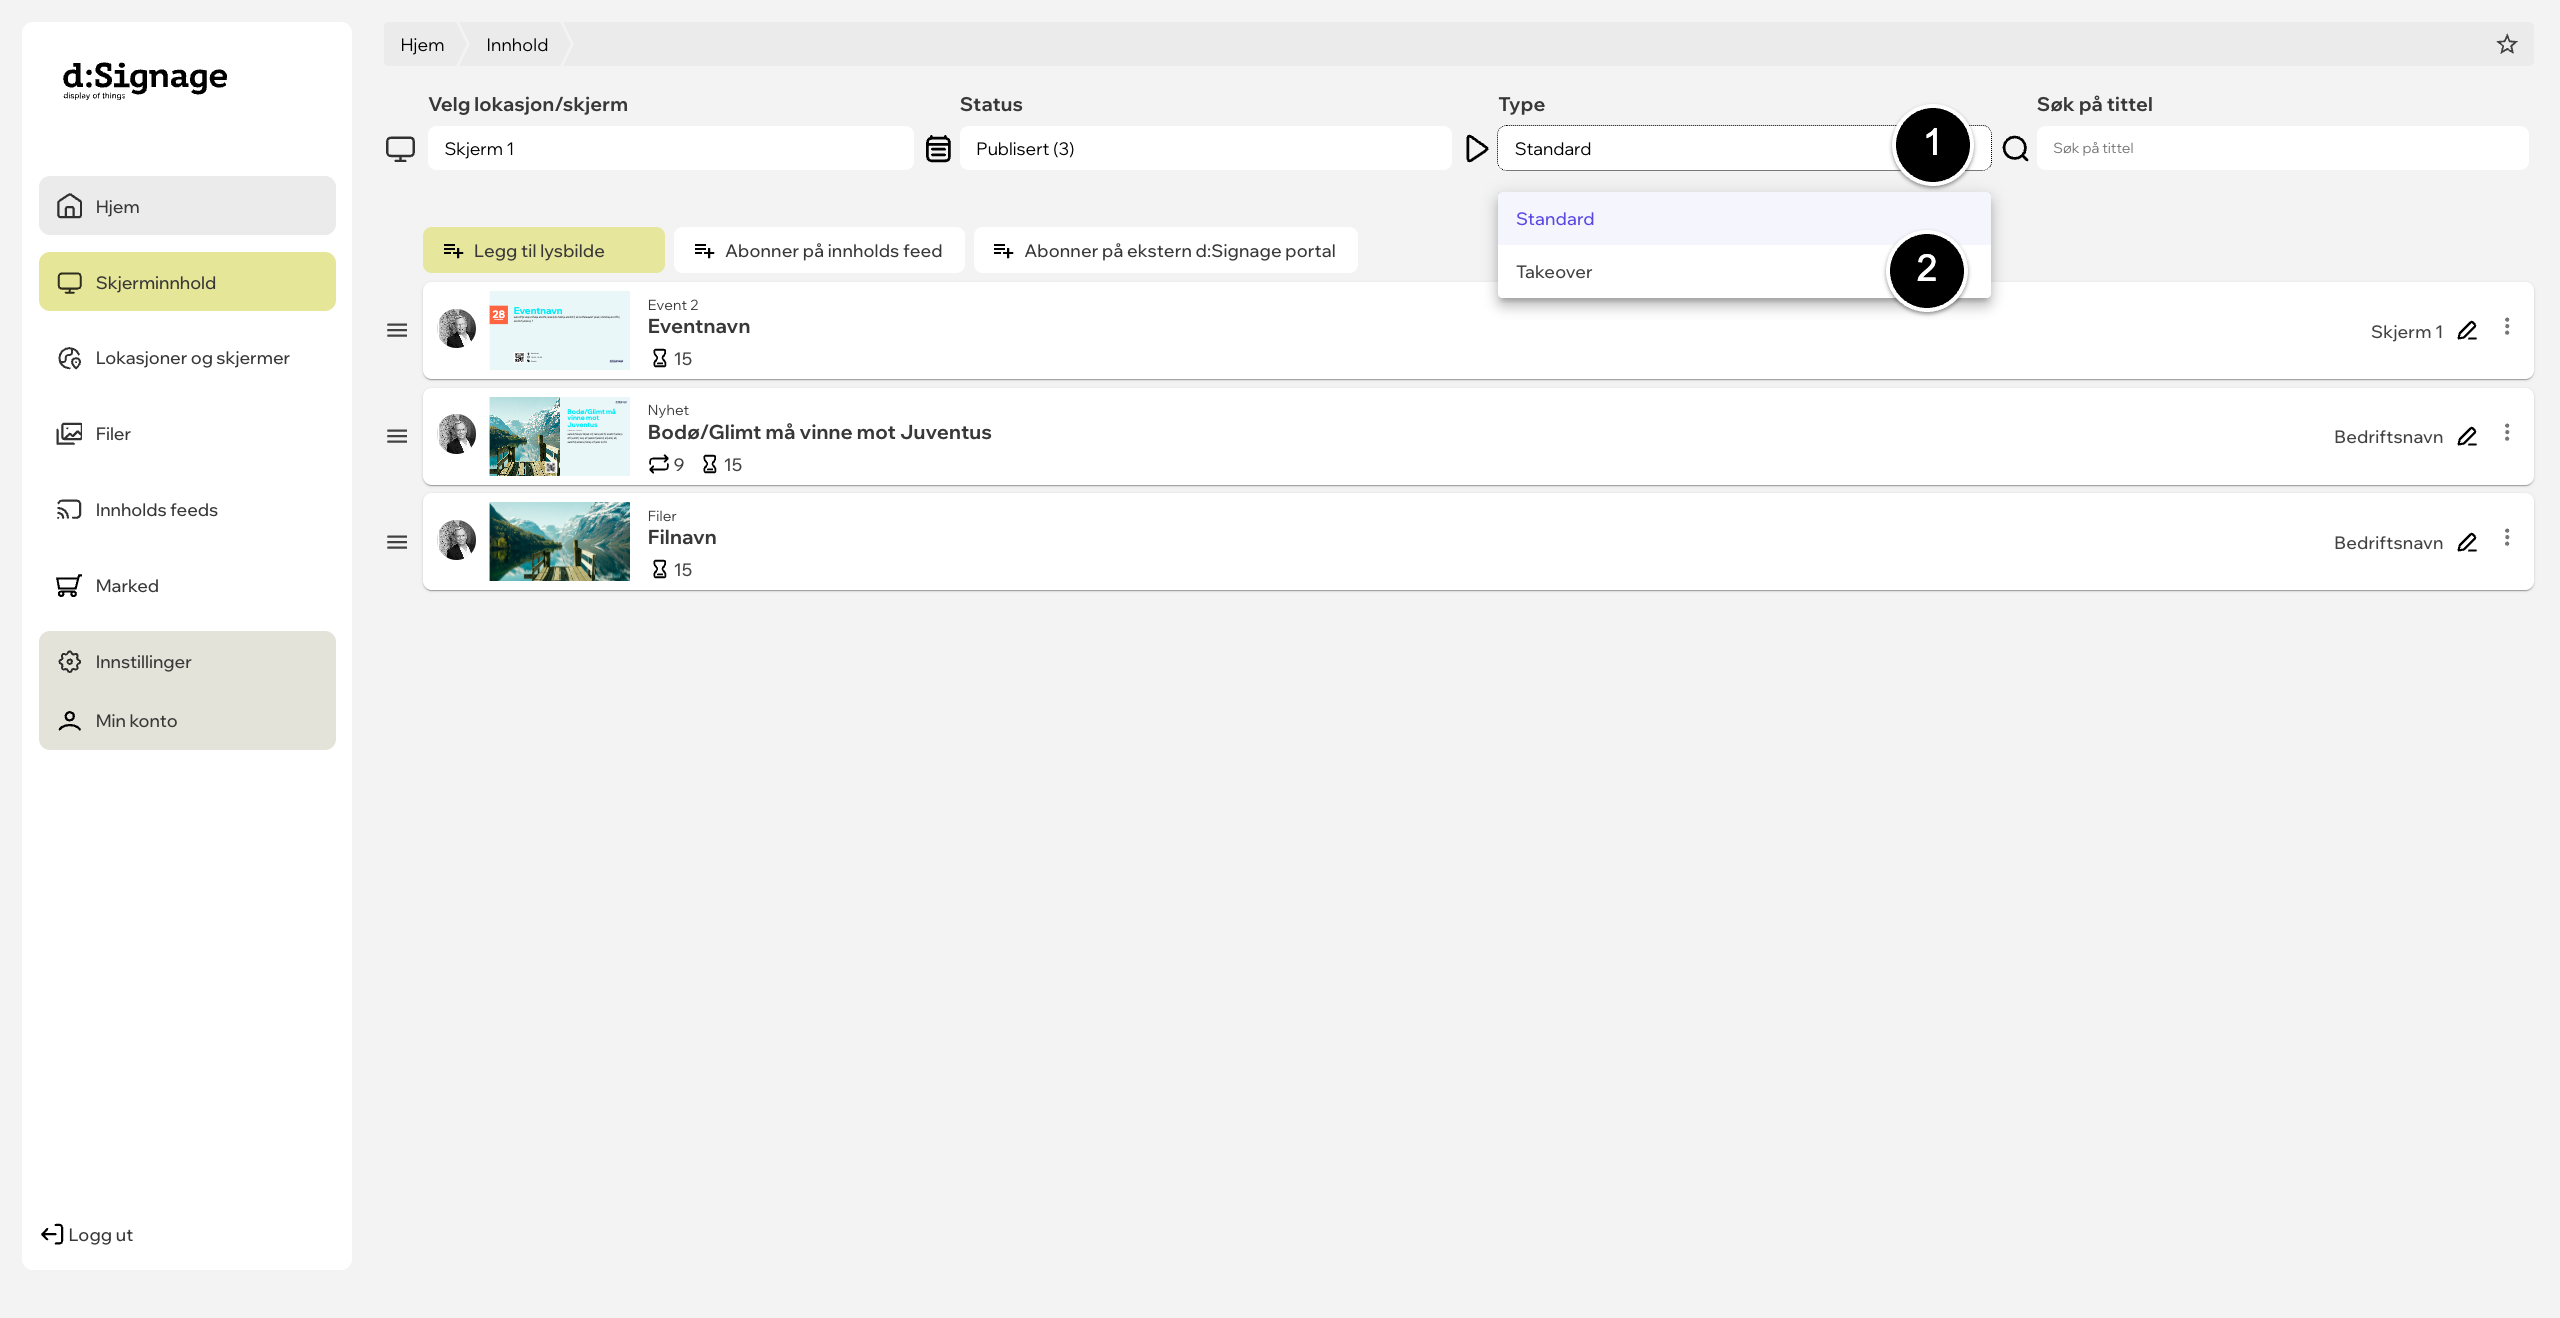
Task: Open the Filnavn image thumbnail
Action: coord(559,542)
